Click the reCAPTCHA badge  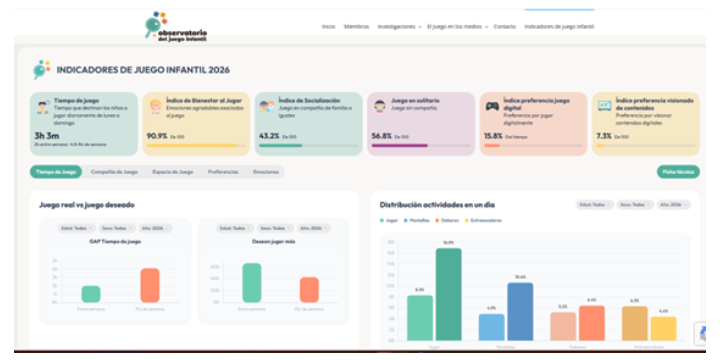pyautogui.click(x=701, y=333)
